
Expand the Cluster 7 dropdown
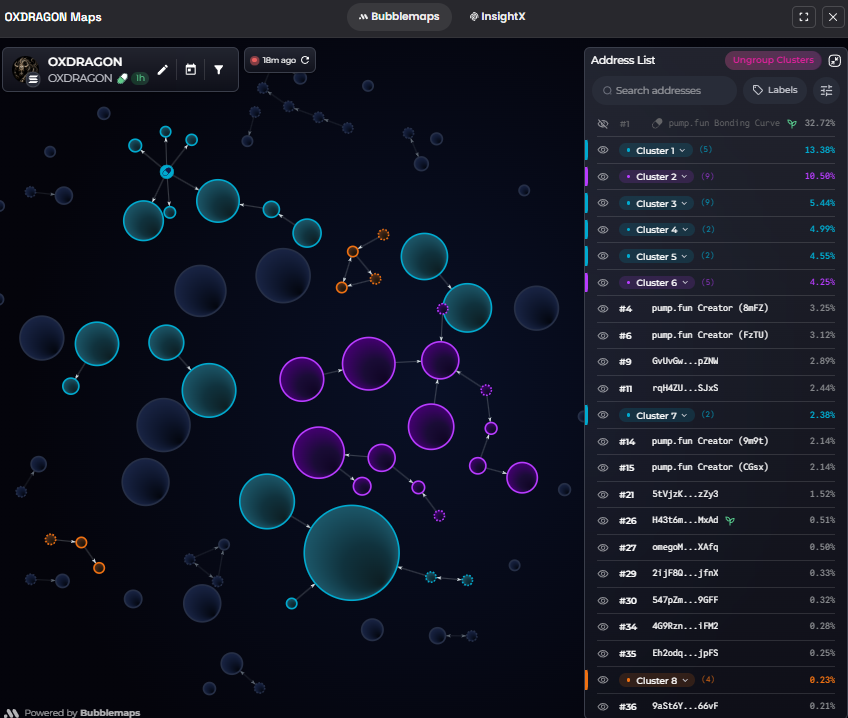657,415
